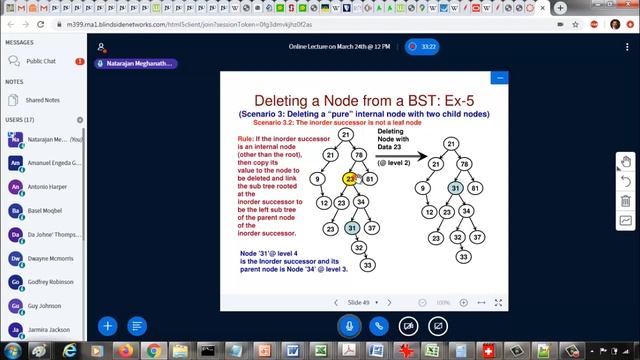
Task: Open Word from taskbar
Action: coord(292,351)
